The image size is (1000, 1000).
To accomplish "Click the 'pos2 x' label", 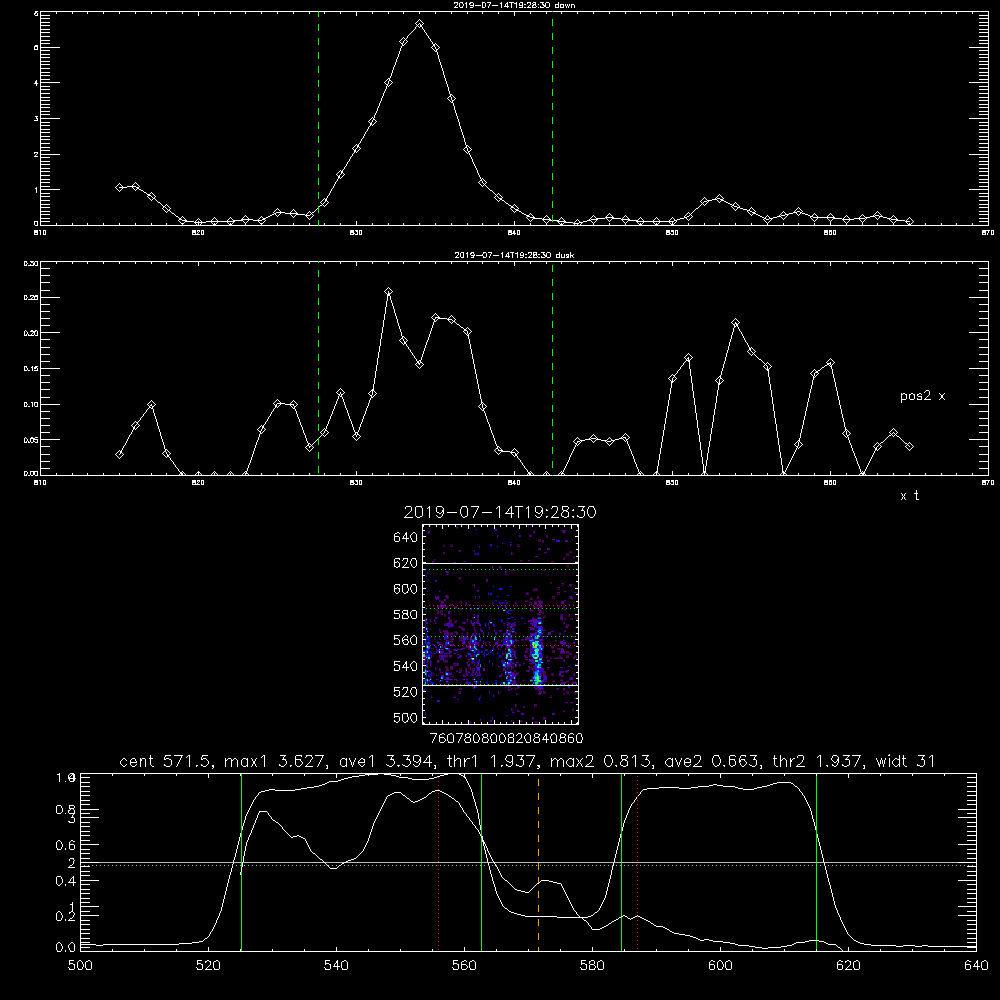I will [922, 396].
